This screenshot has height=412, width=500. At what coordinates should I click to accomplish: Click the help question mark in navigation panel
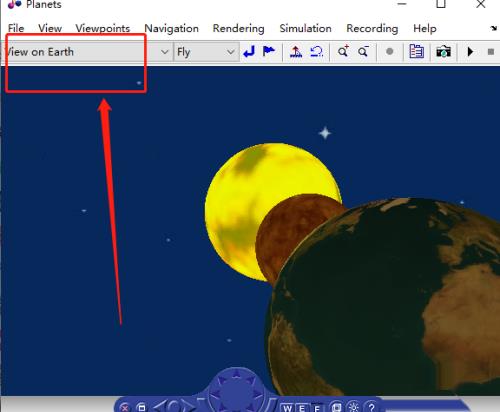371,407
